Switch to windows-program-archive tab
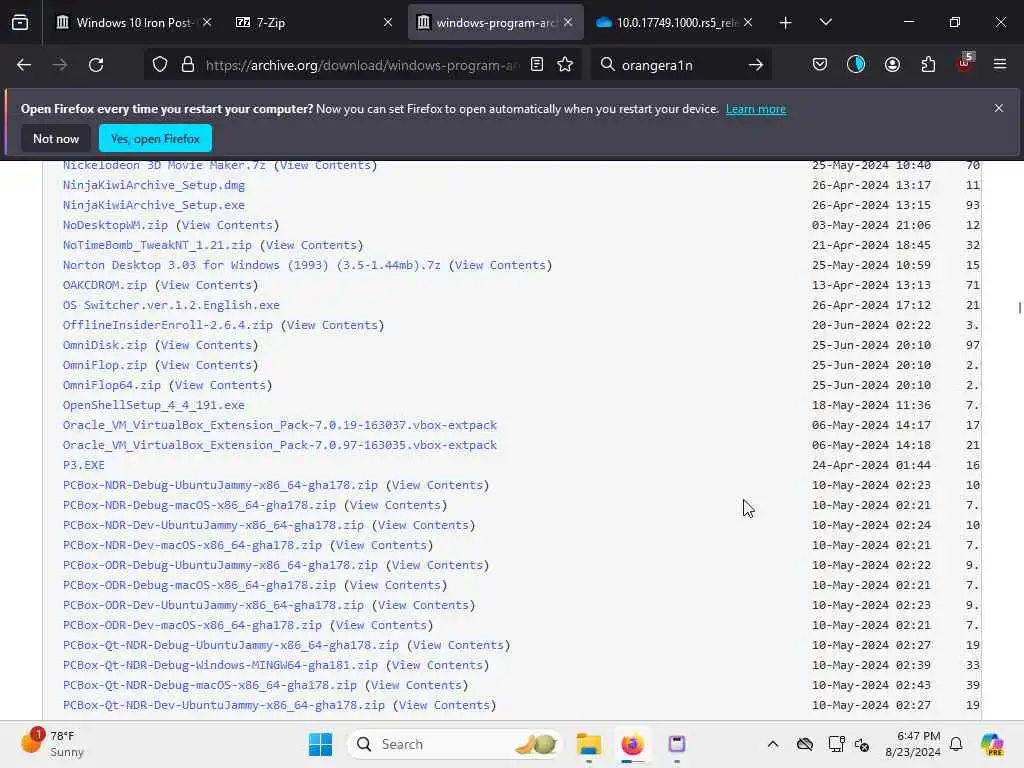Screen dimensions: 1024x768 click(496, 23)
